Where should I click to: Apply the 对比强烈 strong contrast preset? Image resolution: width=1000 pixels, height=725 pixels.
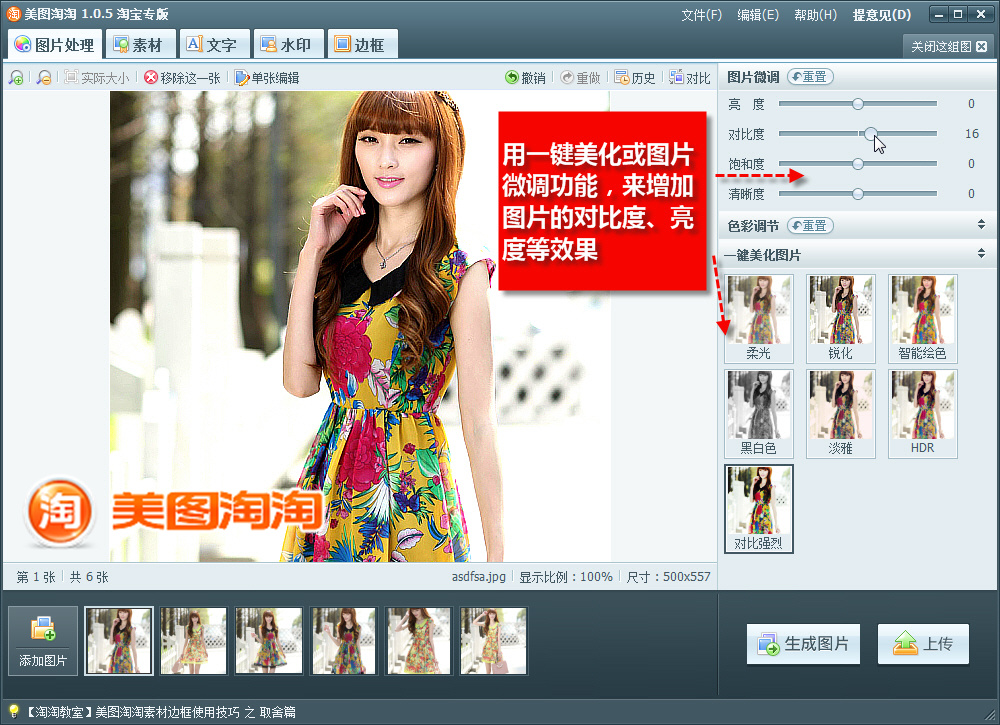pyautogui.click(x=759, y=509)
